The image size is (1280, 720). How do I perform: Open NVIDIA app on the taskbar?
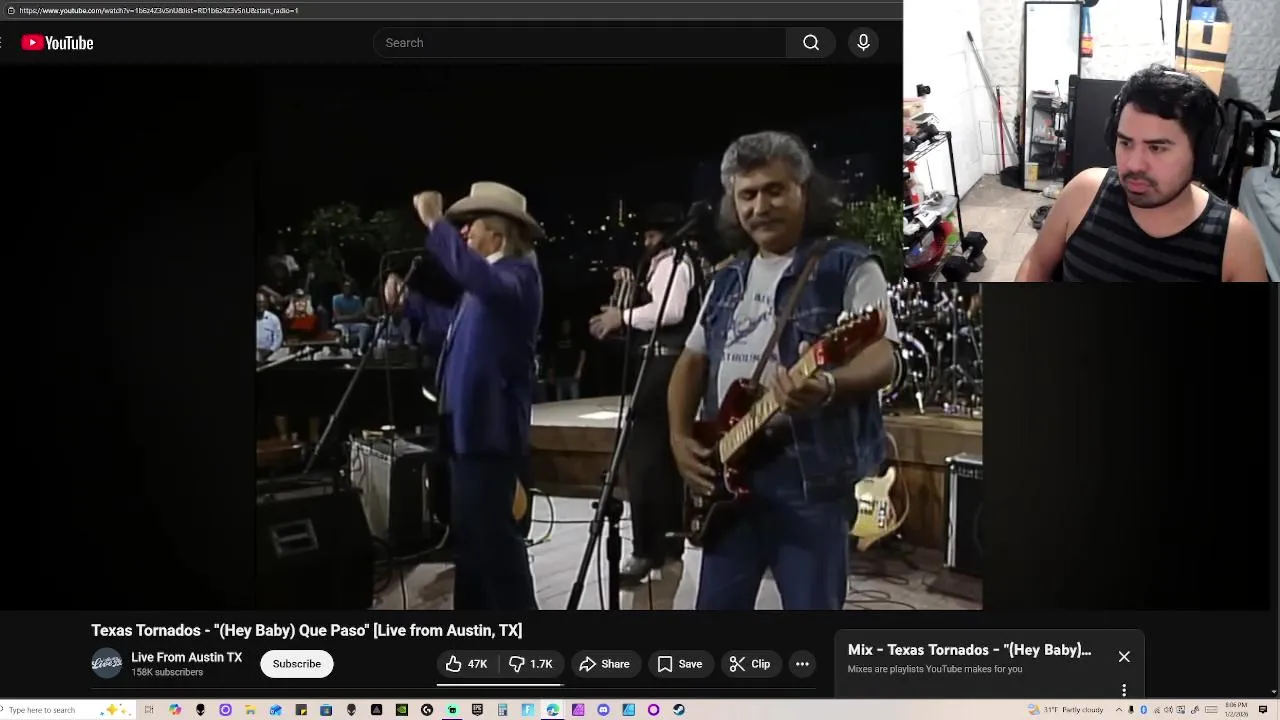coord(402,710)
